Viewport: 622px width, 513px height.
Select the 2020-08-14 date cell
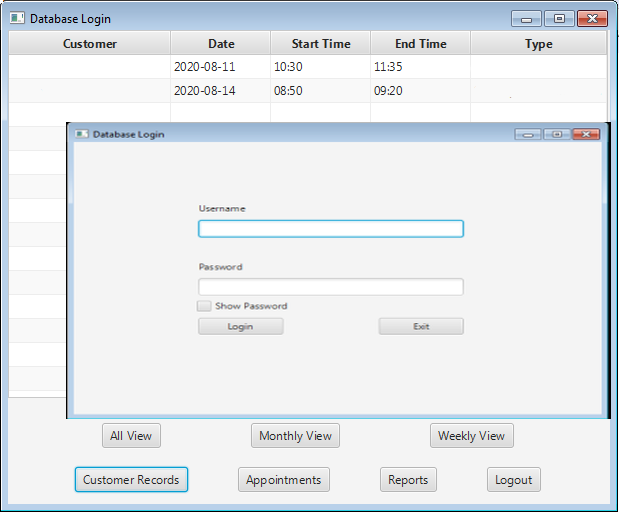coord(221,91)
